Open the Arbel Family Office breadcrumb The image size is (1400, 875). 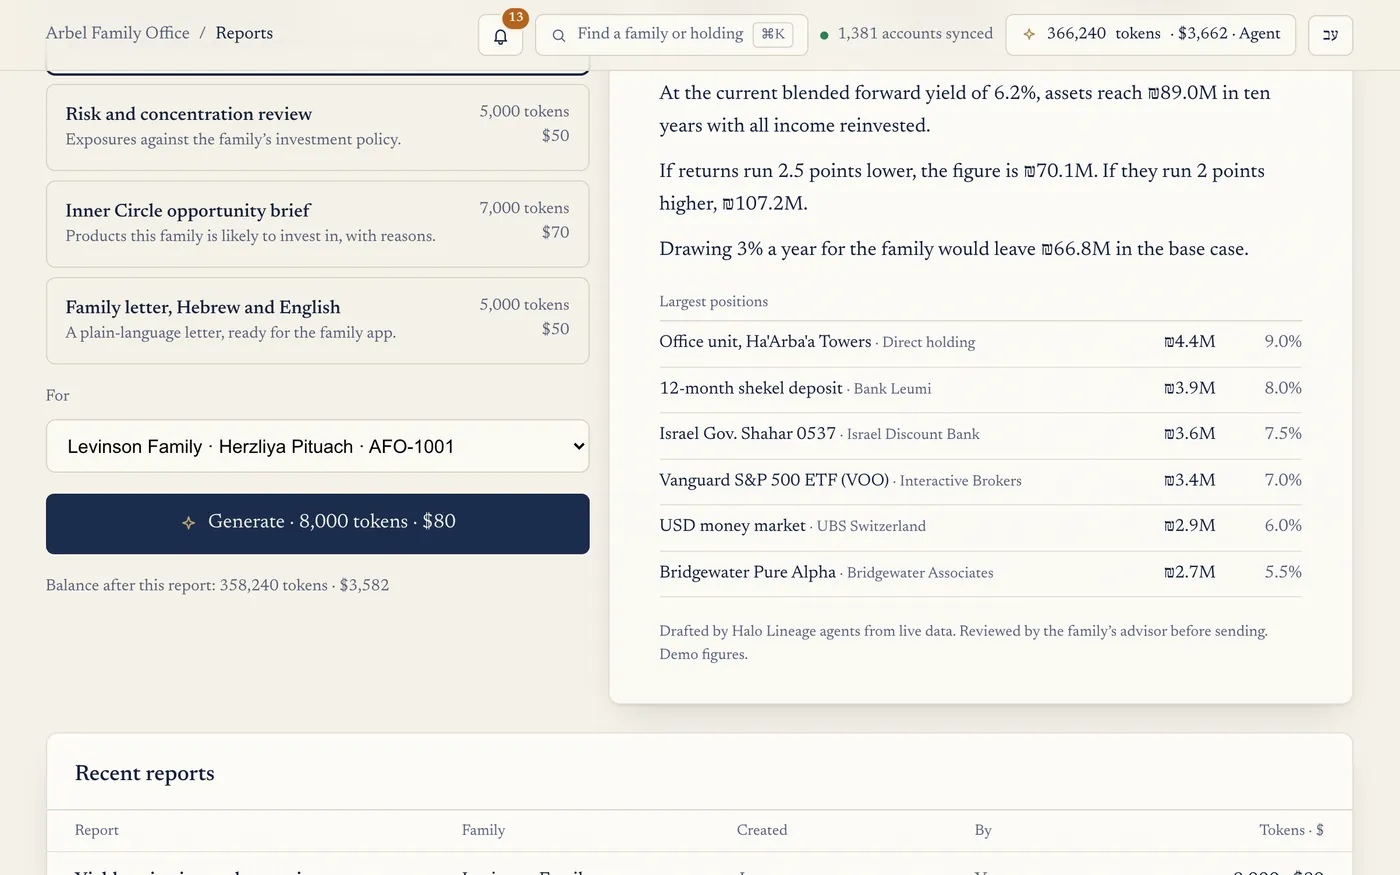pos(118,33)
